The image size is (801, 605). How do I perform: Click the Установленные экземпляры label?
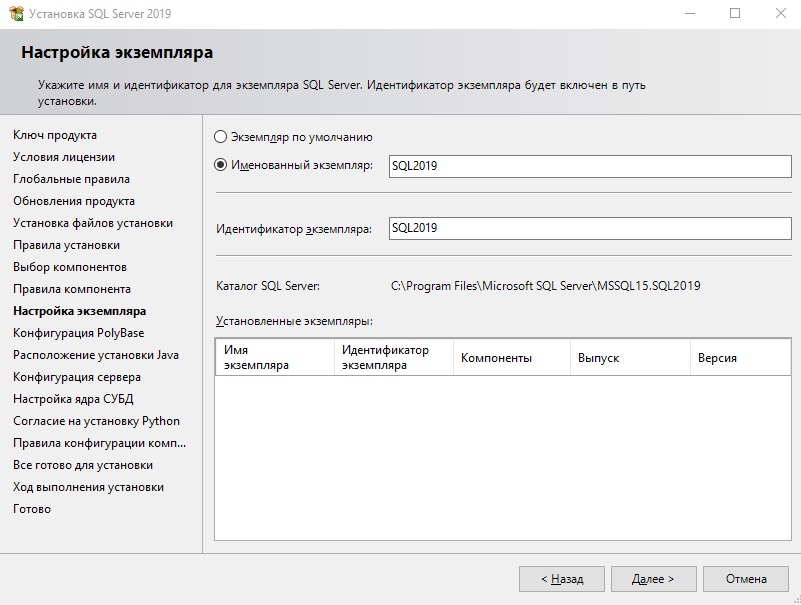294,321
